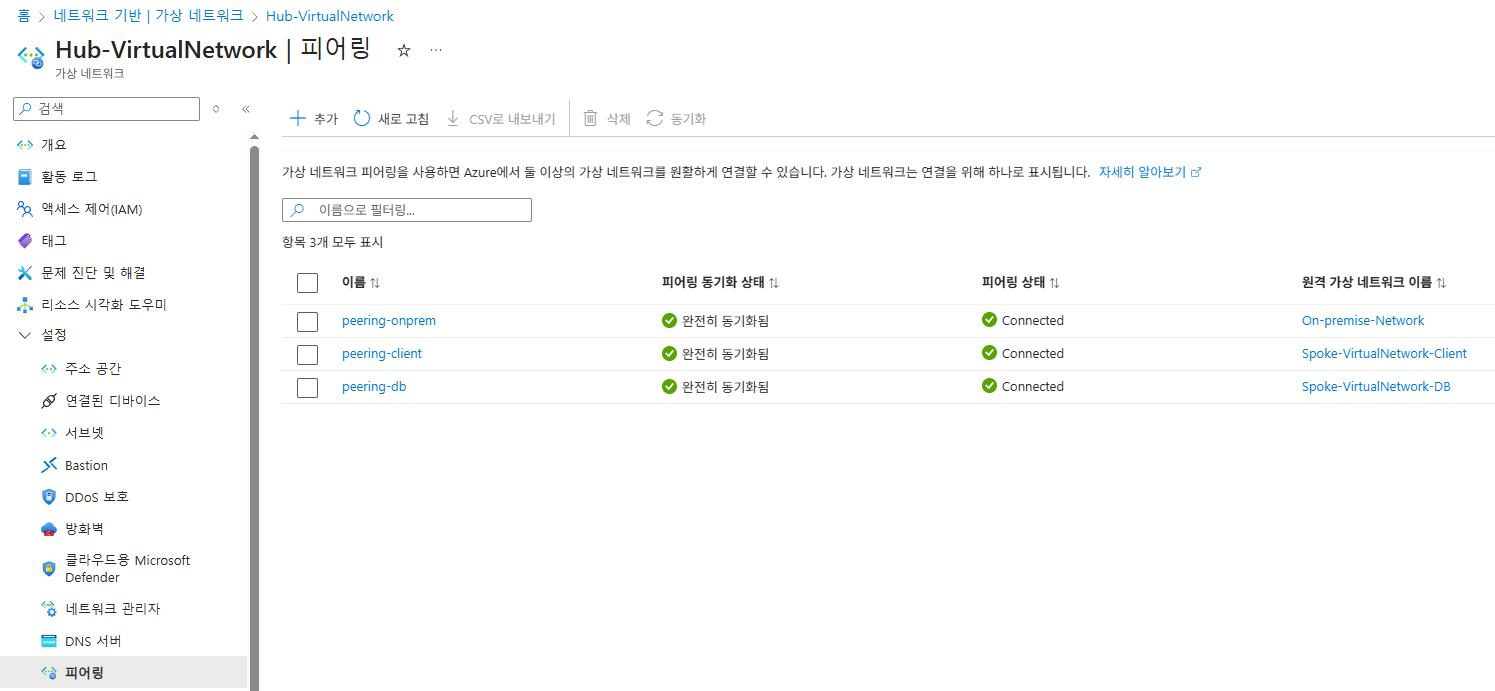Click the Hub-VirtualNetwork resource icon
Viewport: 1495px width, 691px height.
(x=31, y=56)
